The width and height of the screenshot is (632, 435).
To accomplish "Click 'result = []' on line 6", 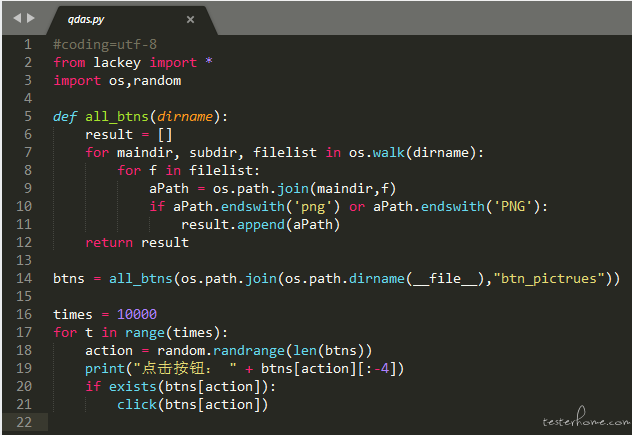I will [x=129, y=135].
